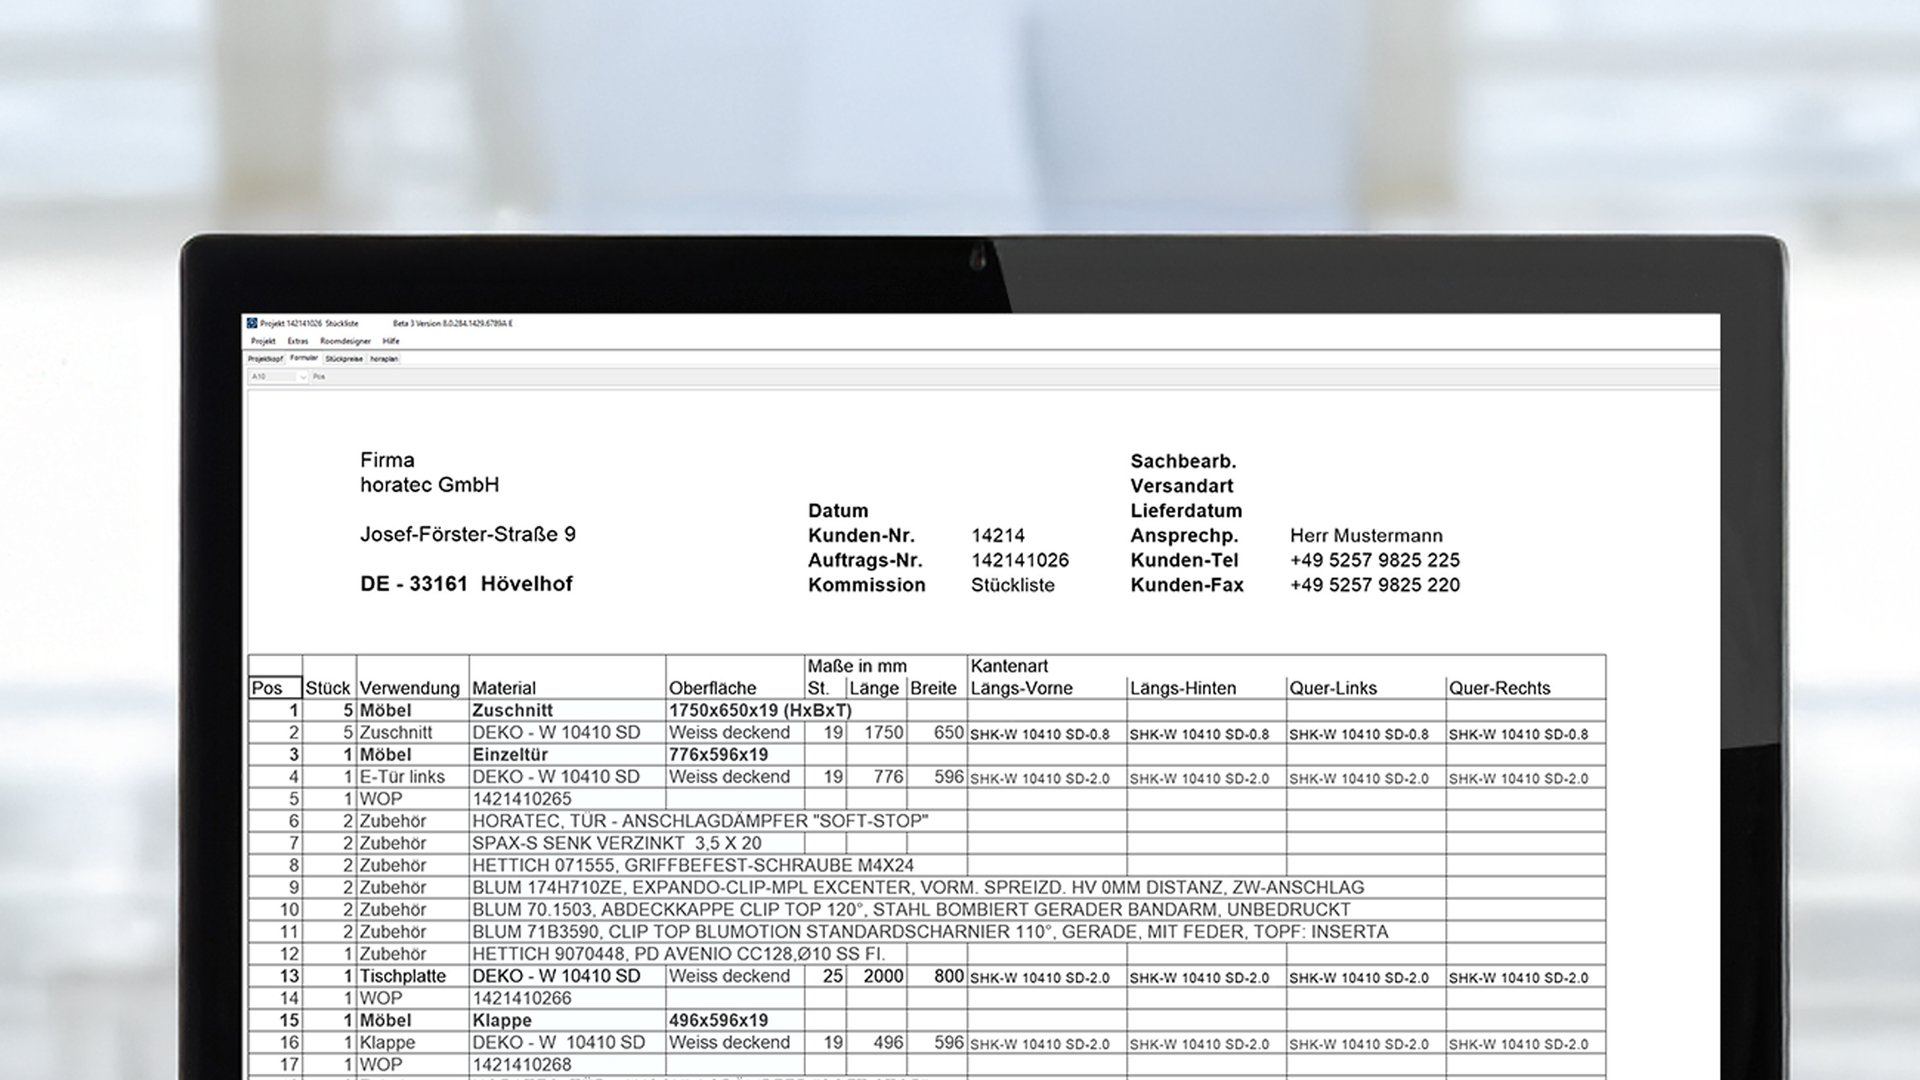Screen dimensions: 1920x1080
Task: Click the WOP number 1421410266
Action: (522, 998)
